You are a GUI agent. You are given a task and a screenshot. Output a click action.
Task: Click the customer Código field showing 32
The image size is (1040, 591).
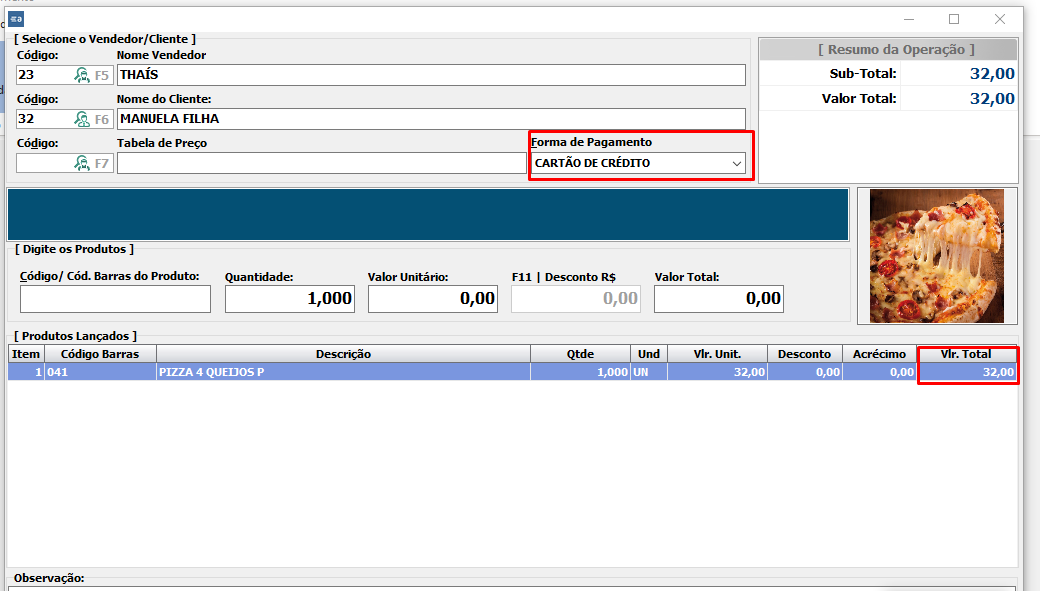[x=42, y=119]
